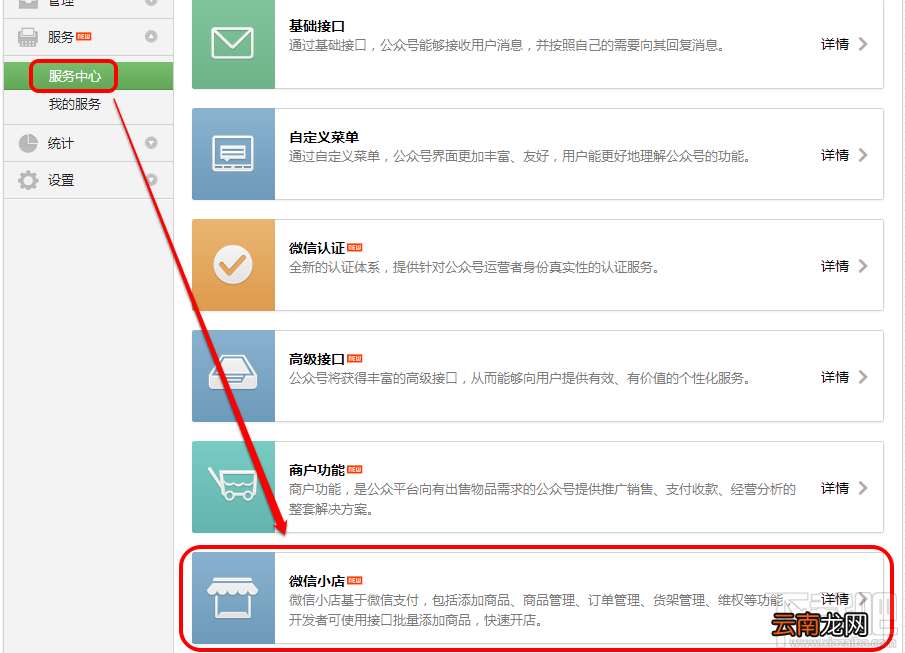Click the chevron arrow in 商户功能 row
905x653 pixels.
[863, 488]
